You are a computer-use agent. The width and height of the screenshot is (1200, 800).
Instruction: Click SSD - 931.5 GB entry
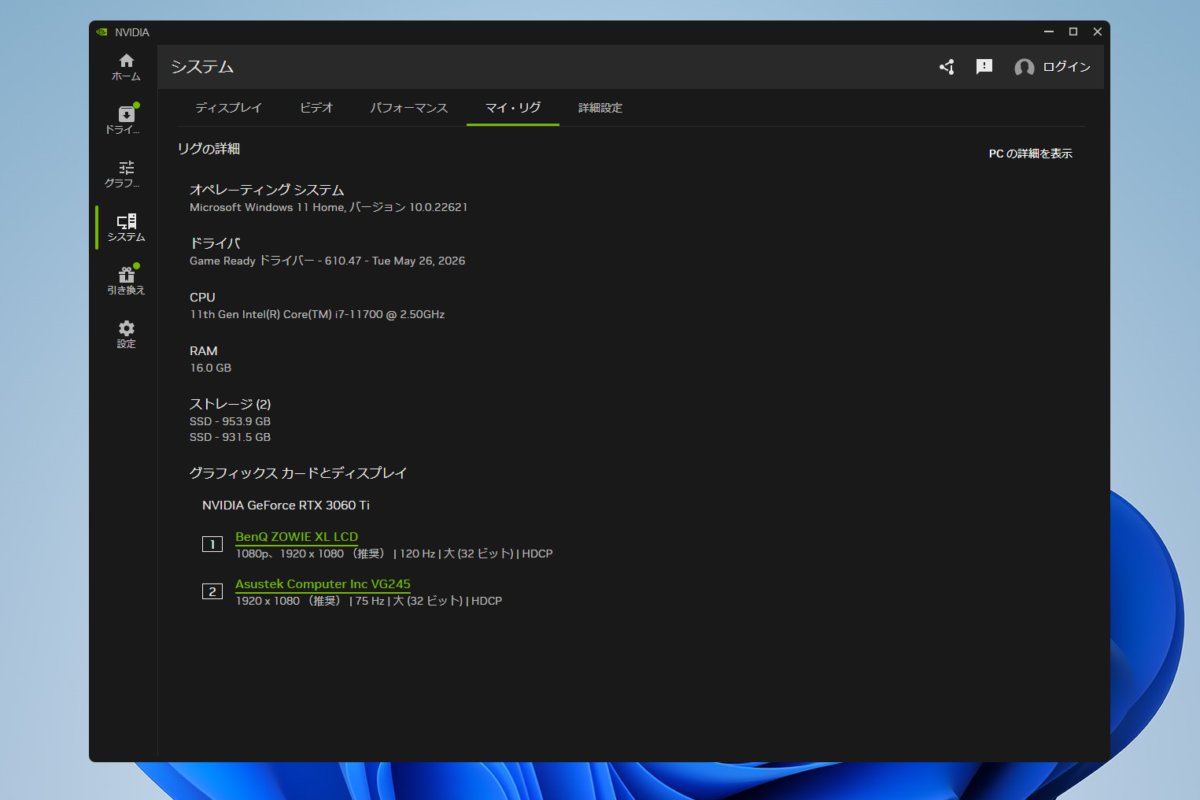(x=230, y=437)
